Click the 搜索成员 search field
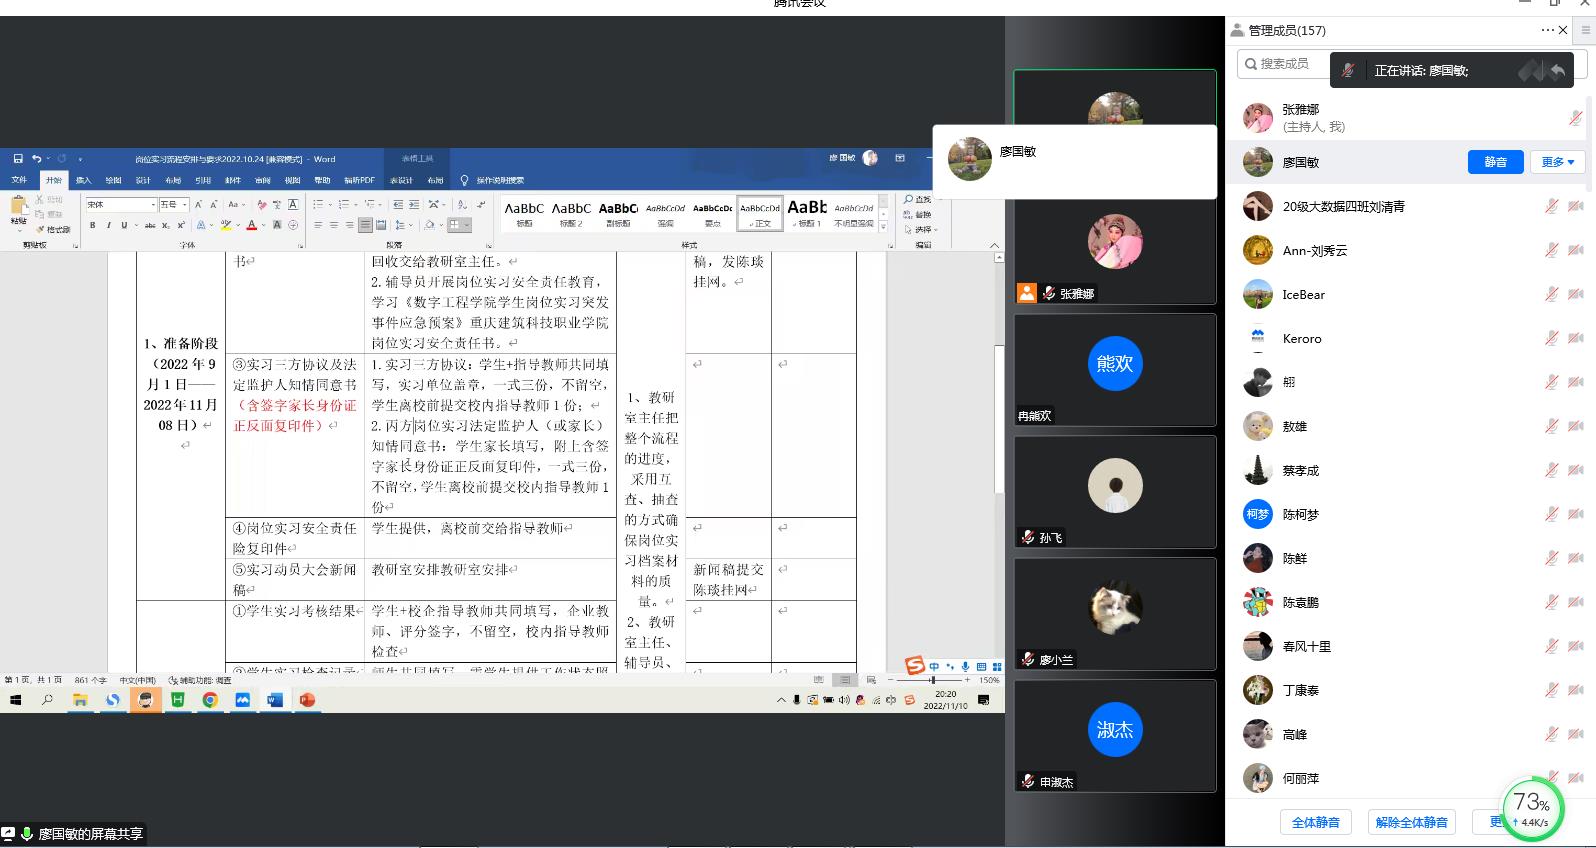The width and height of the screenshot is (1596, 848). [1285, 64]
